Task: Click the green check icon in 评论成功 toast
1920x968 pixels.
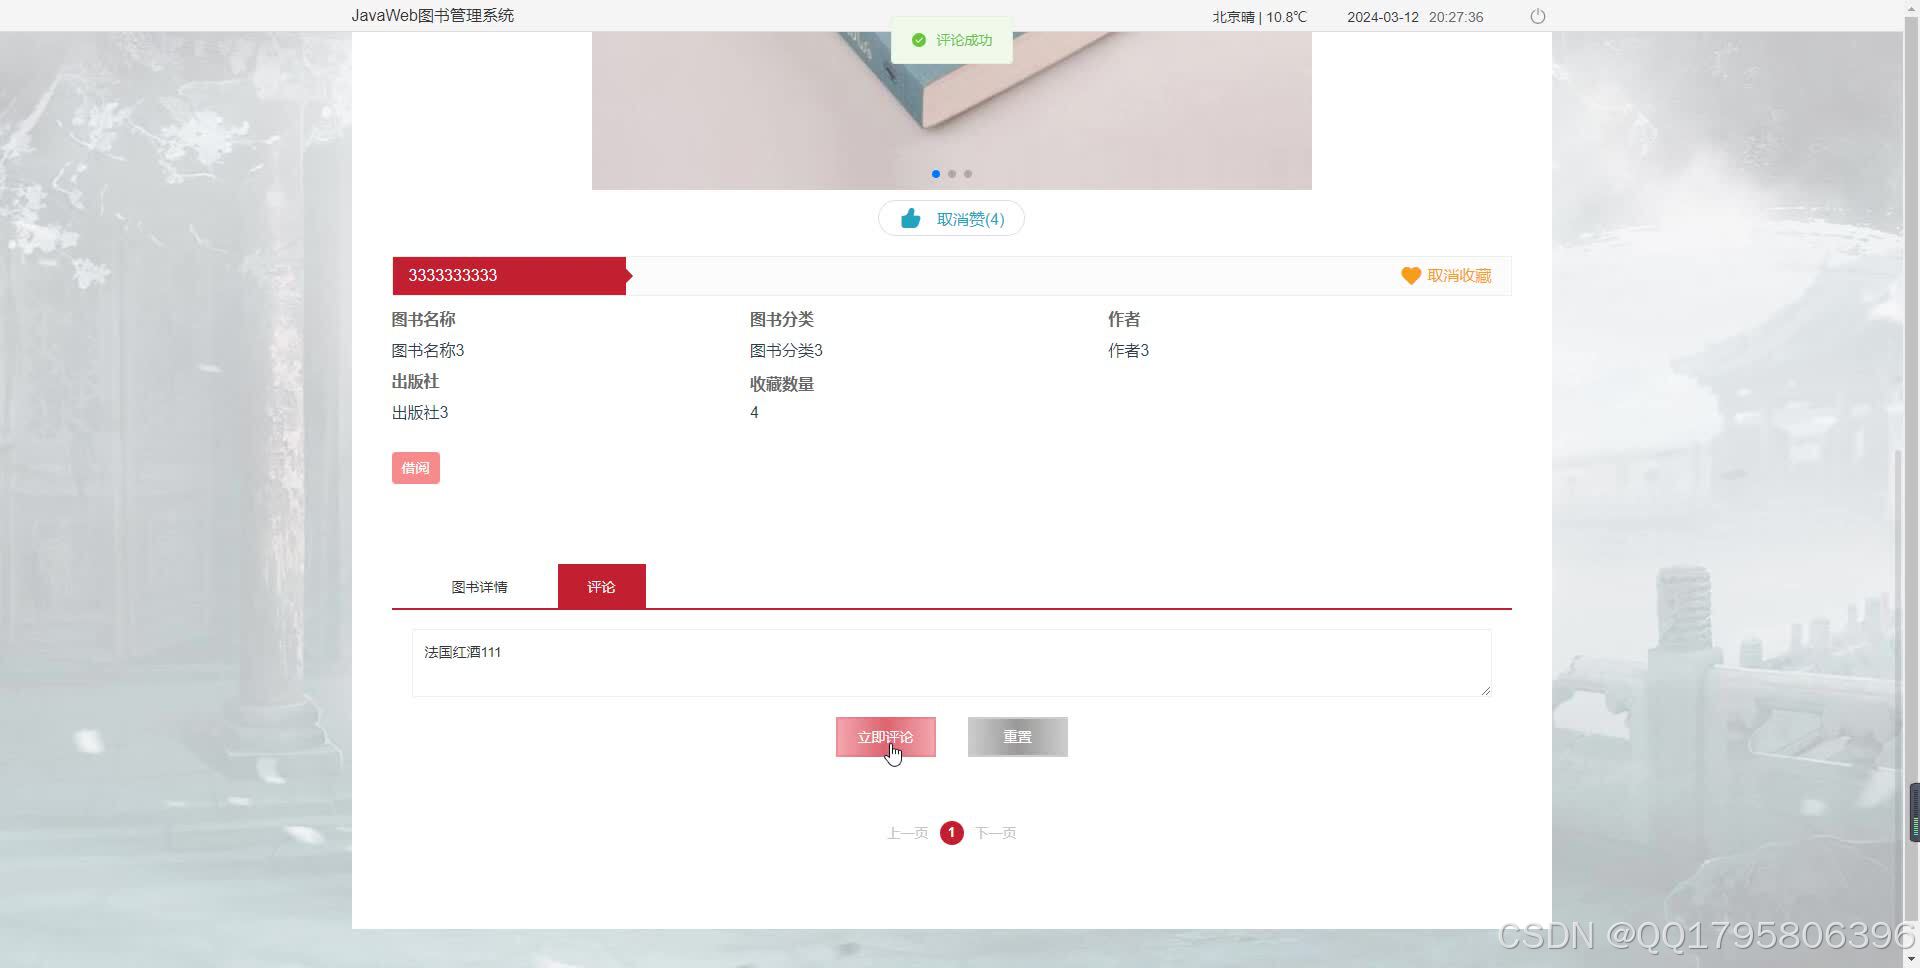Action: pos(919,40)
